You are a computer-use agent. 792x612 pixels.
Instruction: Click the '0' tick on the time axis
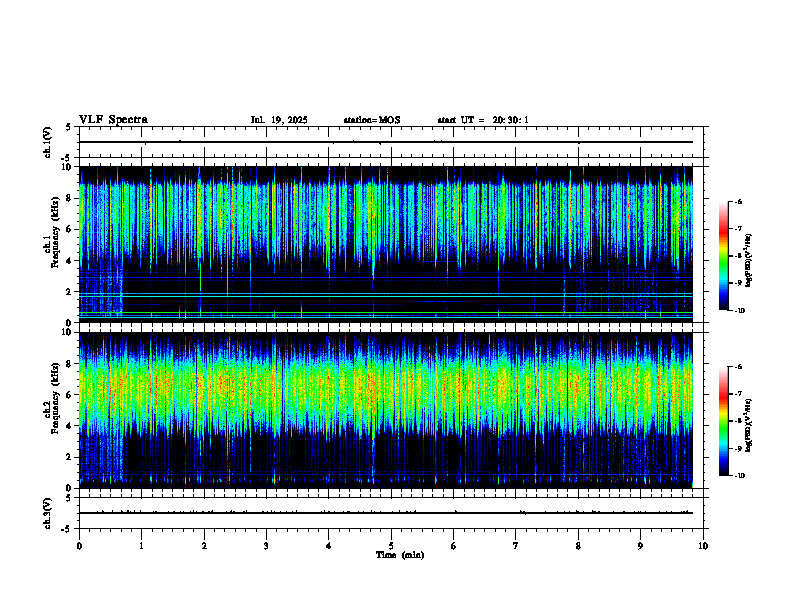[79, 546]
